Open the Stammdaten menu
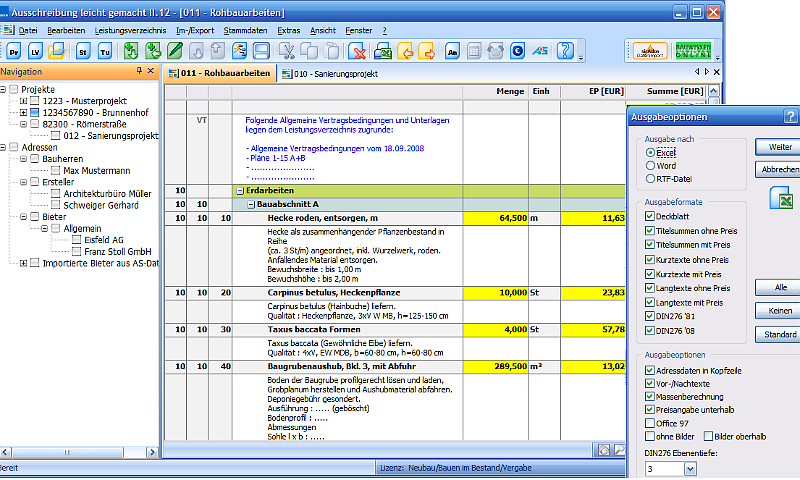800x480 pixels. (x=245, y=31)
